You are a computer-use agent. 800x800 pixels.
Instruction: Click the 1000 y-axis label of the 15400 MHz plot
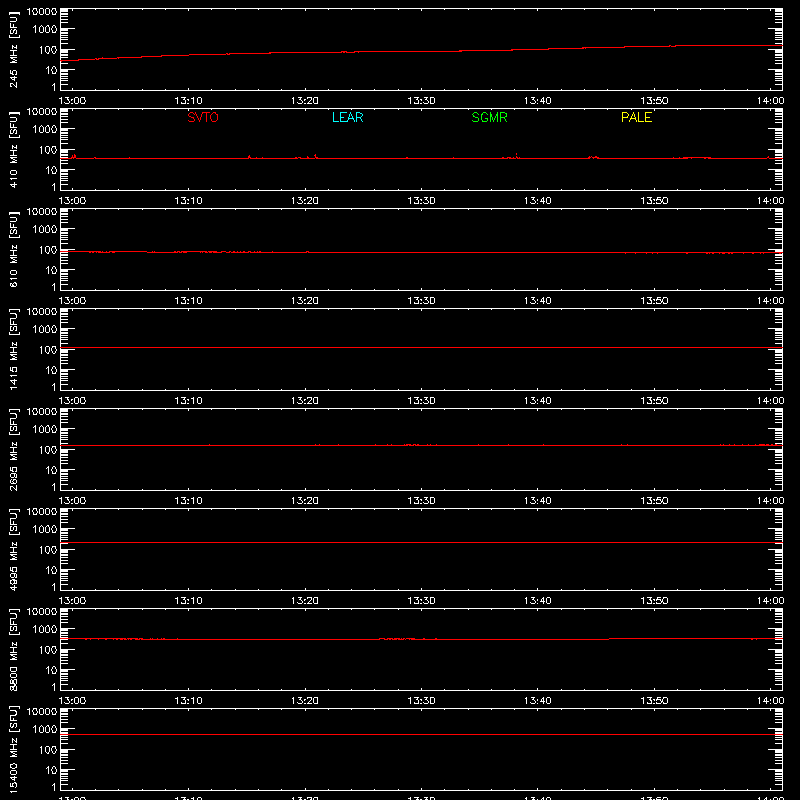click(45, 730)
